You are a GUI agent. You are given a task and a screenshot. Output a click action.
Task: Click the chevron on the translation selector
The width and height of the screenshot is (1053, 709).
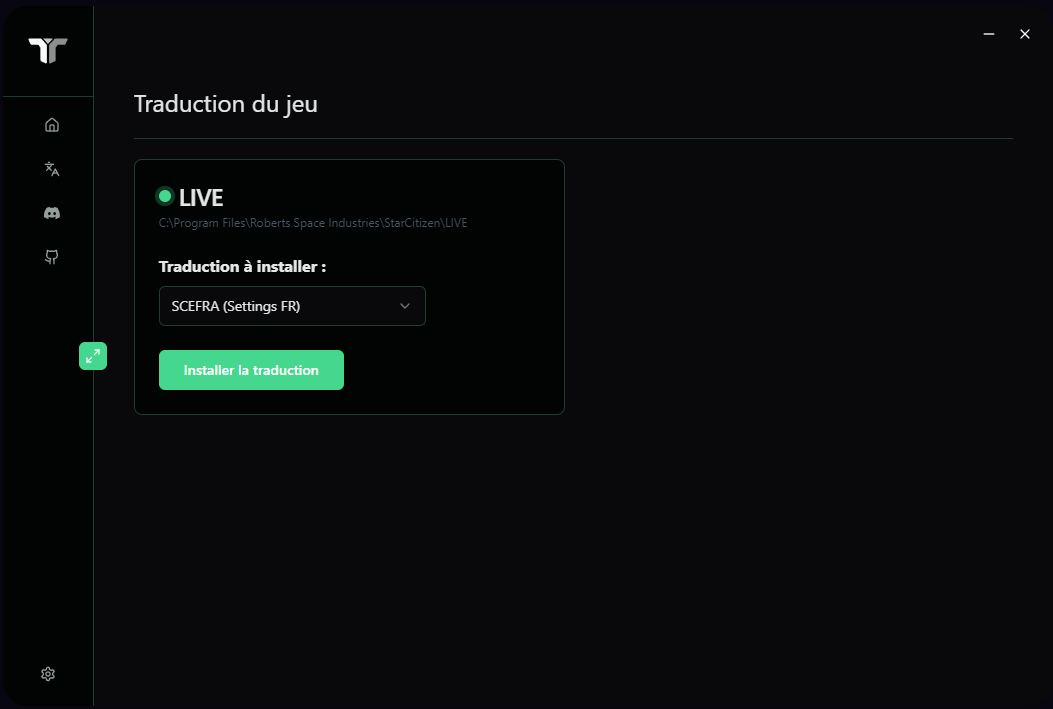404,306
